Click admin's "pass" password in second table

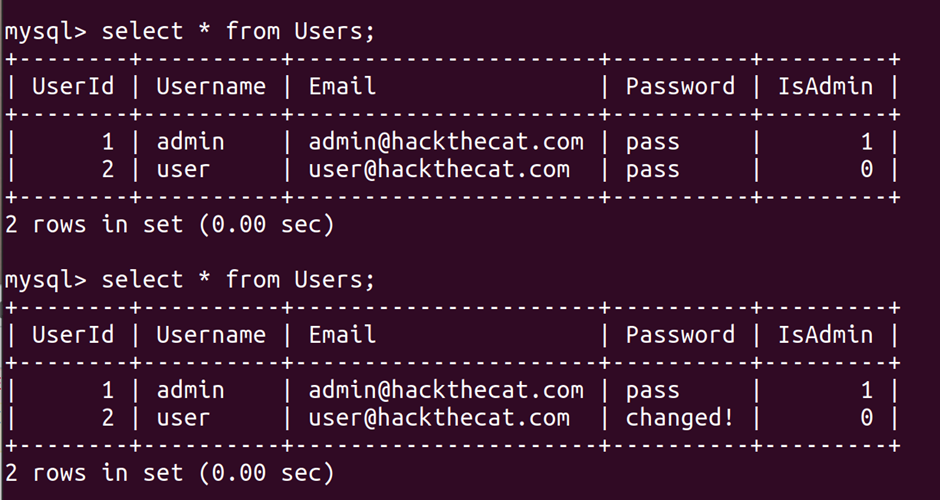point(652,390)
